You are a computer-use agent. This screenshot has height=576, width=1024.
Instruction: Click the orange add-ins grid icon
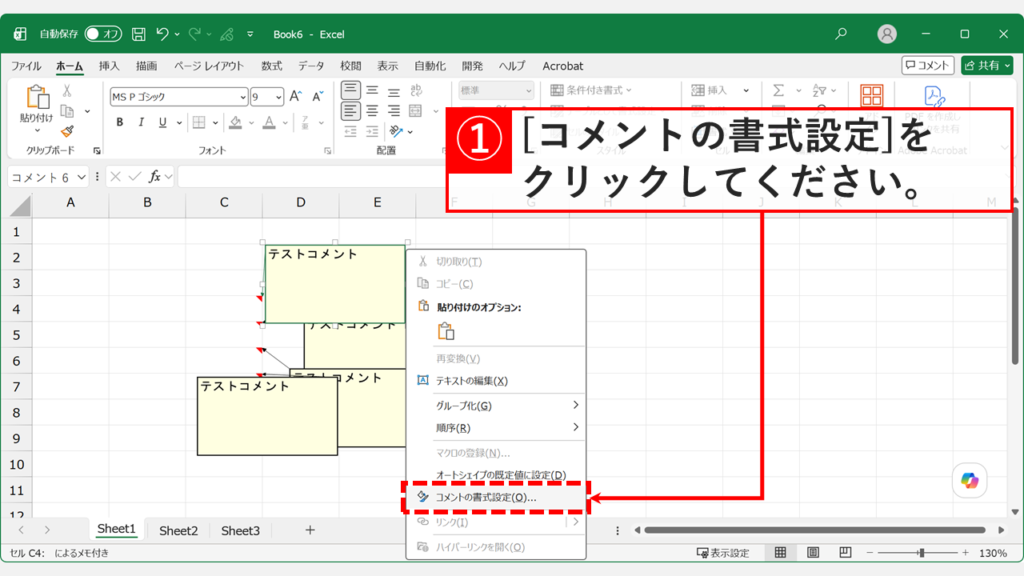[x=871, y=96]
